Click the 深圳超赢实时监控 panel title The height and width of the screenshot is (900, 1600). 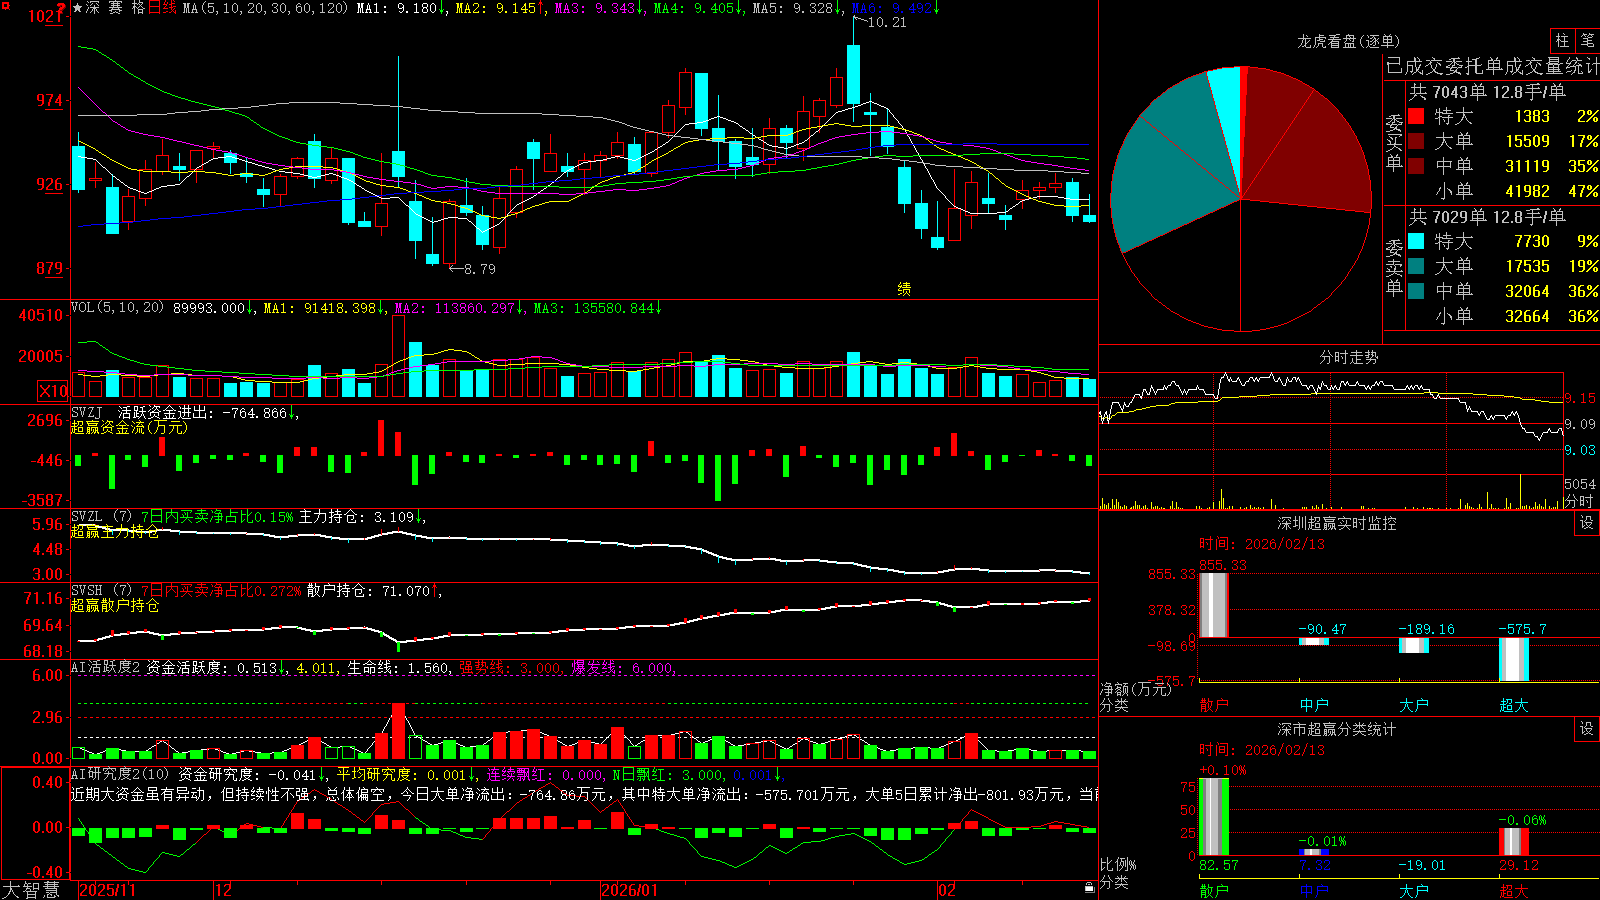pyautogui.click(x=1336, y=524)
